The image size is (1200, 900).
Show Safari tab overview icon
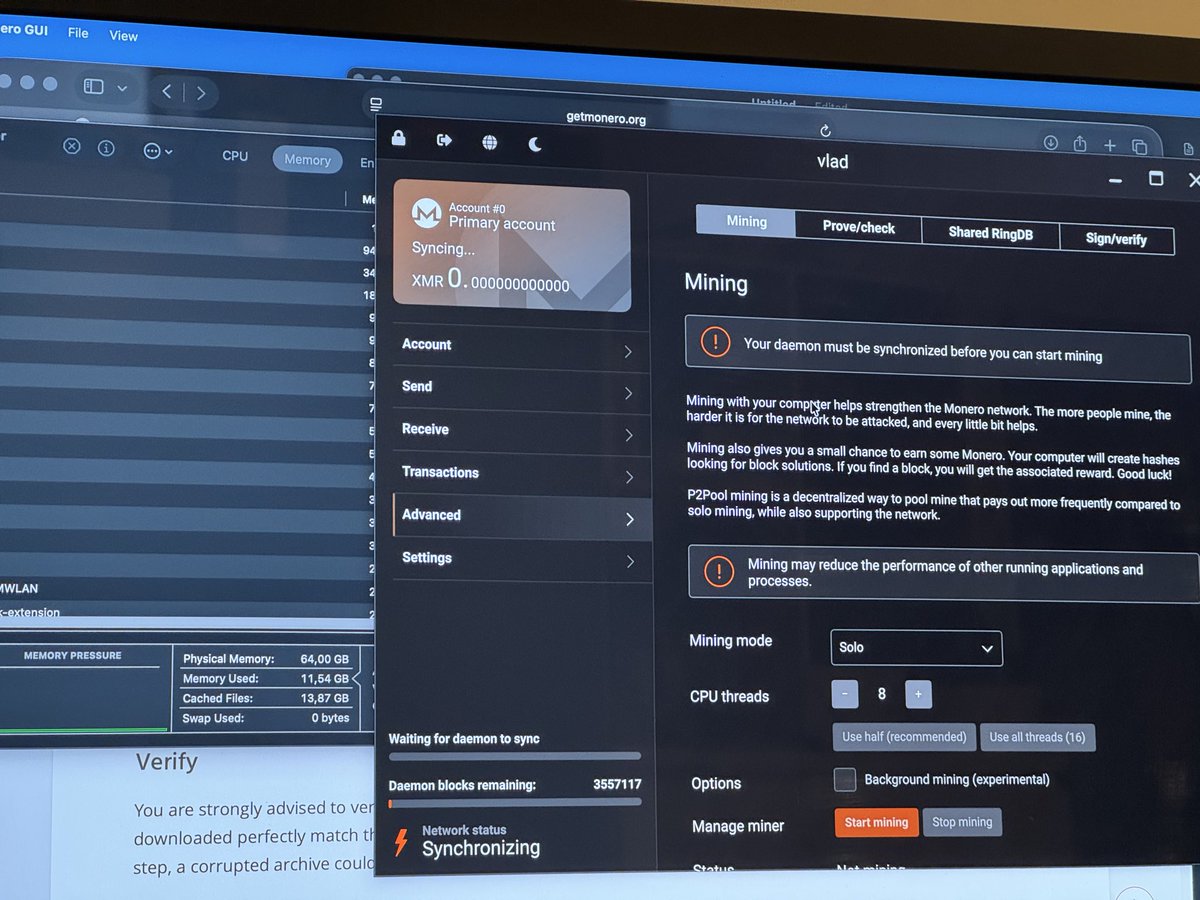[1139, 147]
